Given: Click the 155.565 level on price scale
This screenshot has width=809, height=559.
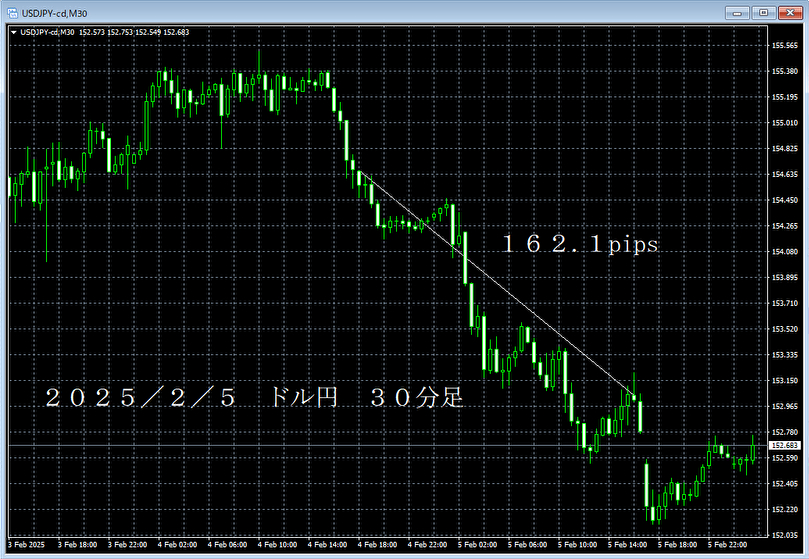Looking at the screenshot, I should (x=784, y=45).
